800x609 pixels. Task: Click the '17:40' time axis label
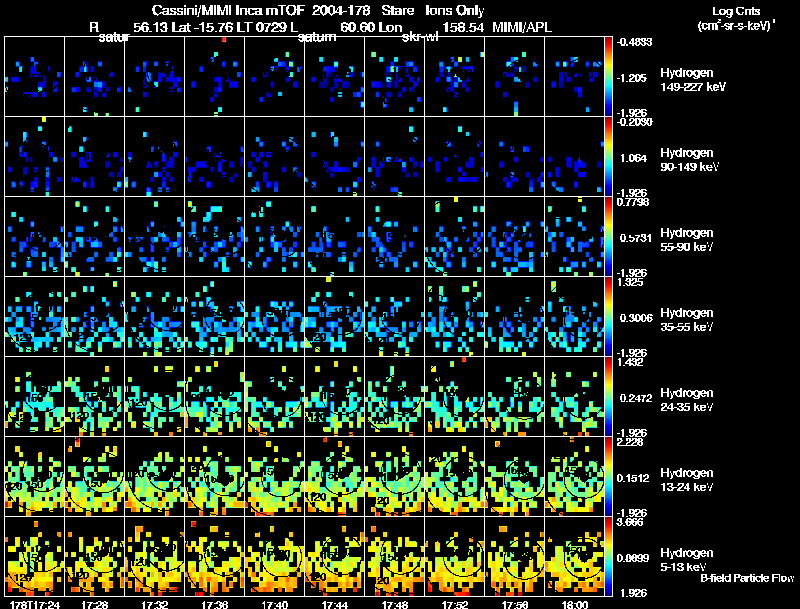[x=274, y=605]
